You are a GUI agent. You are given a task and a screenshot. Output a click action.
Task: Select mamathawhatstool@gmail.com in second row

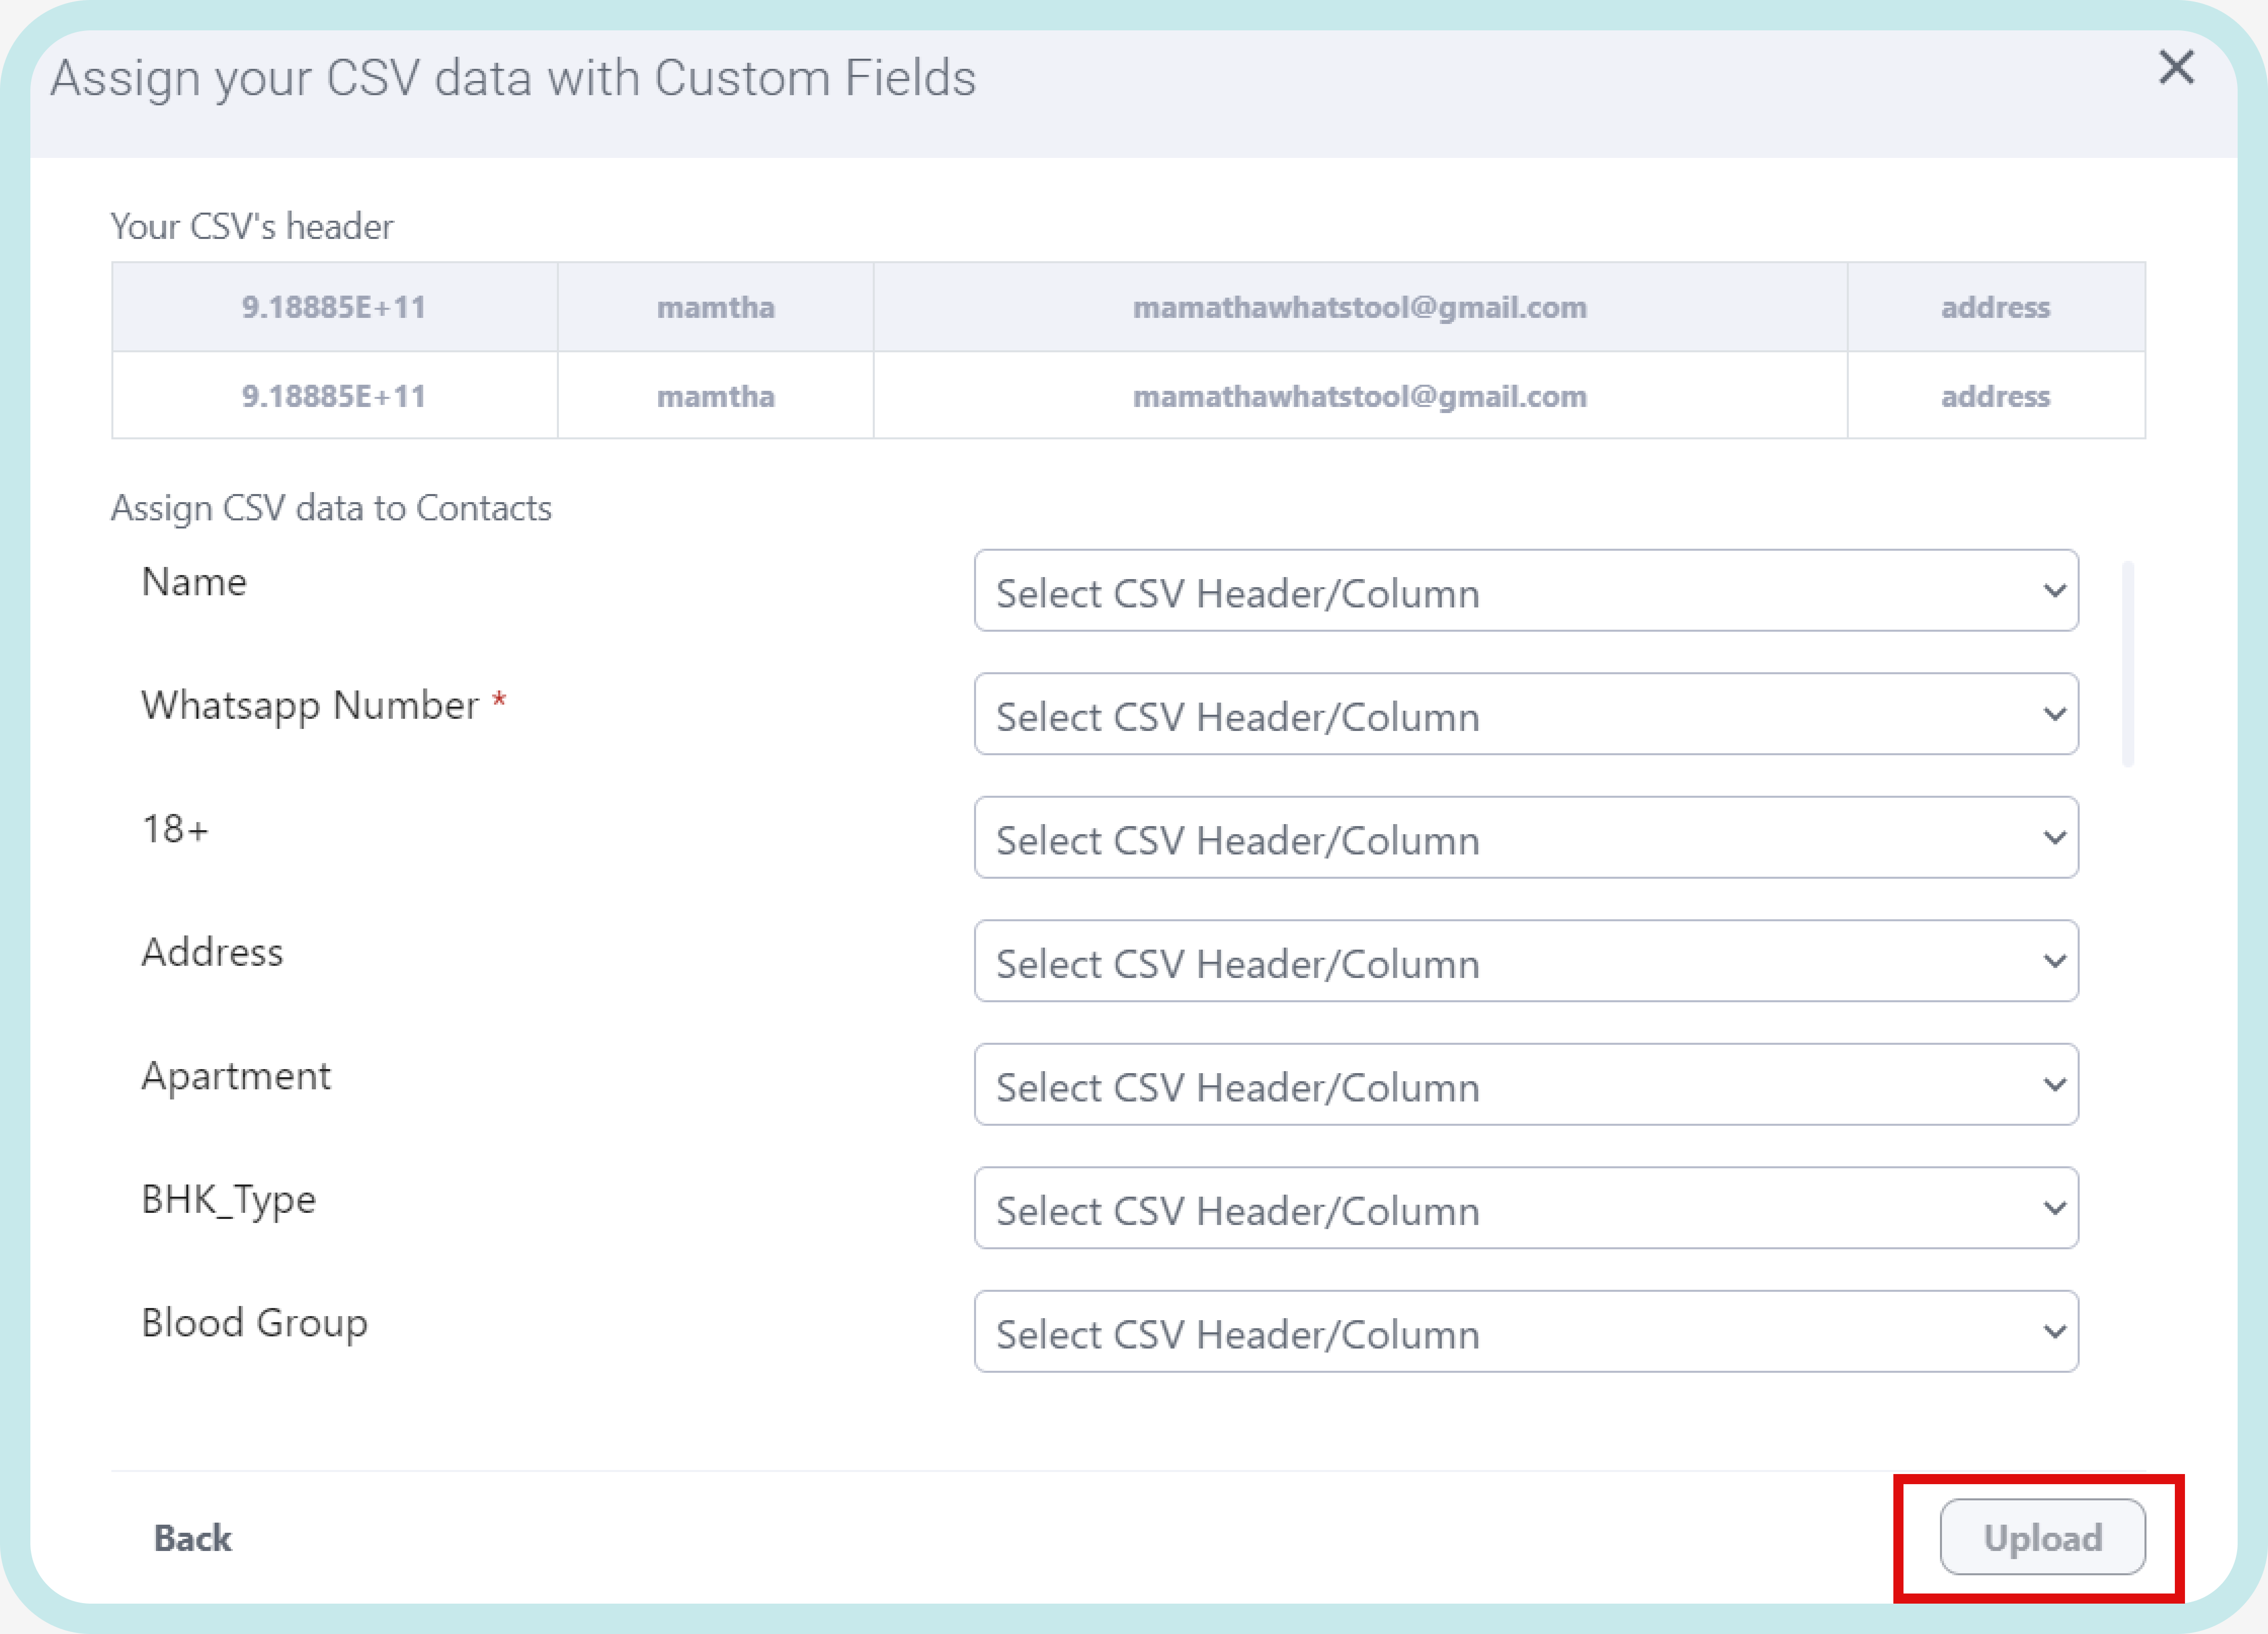click(x=1360, y=396)
